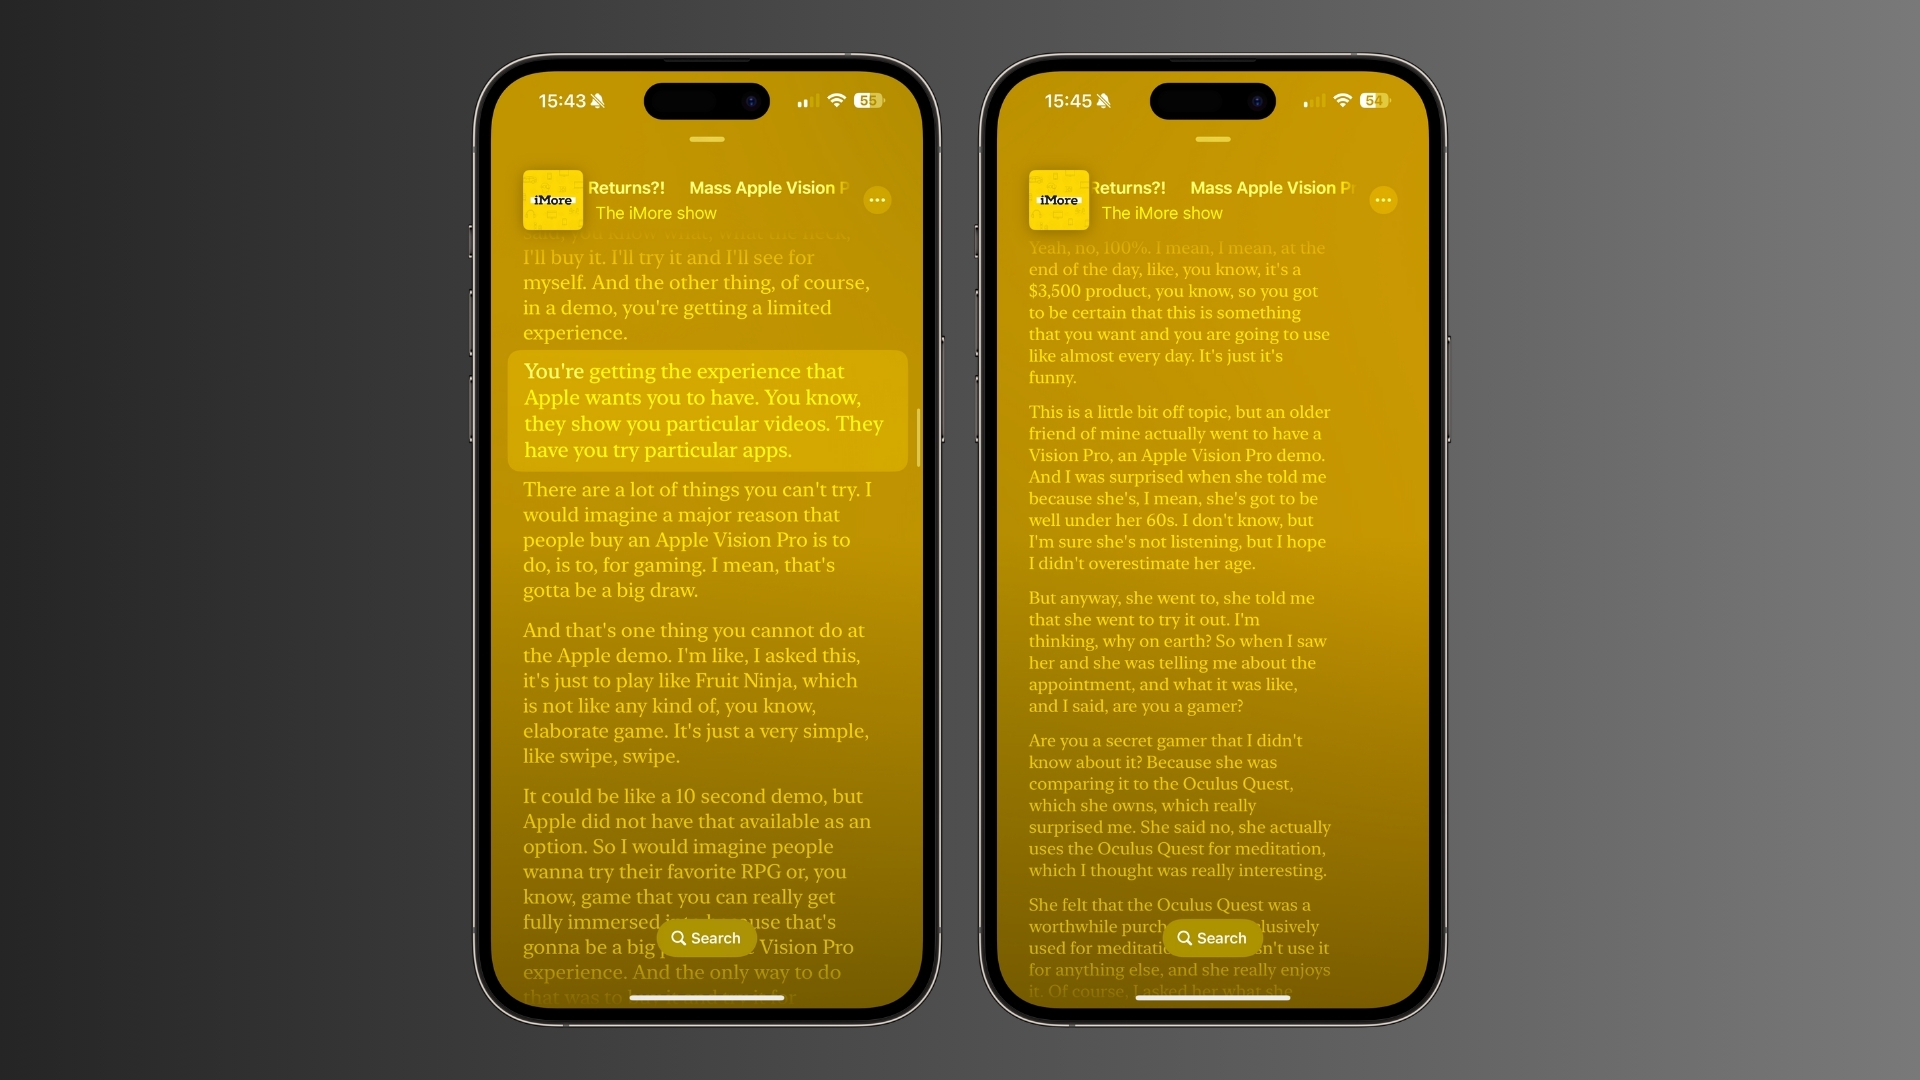Open the three-dot more menu (right phone)
The width and height of the screenshot is (1920, 1080).
tap(1382, 200)
